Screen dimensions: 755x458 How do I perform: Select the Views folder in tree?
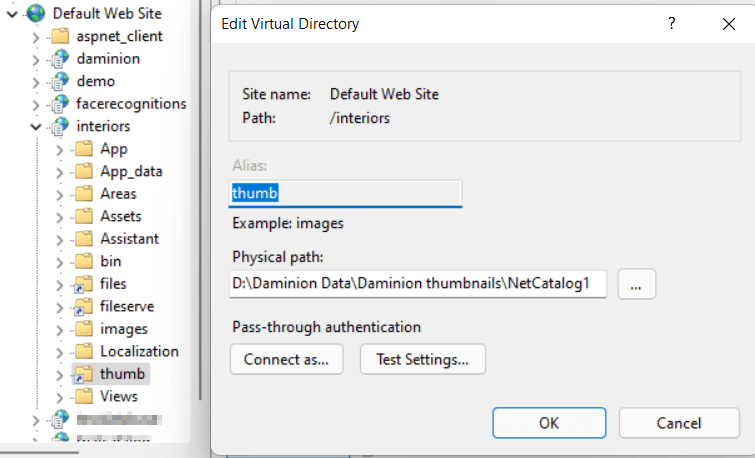(x=119, y=396)
